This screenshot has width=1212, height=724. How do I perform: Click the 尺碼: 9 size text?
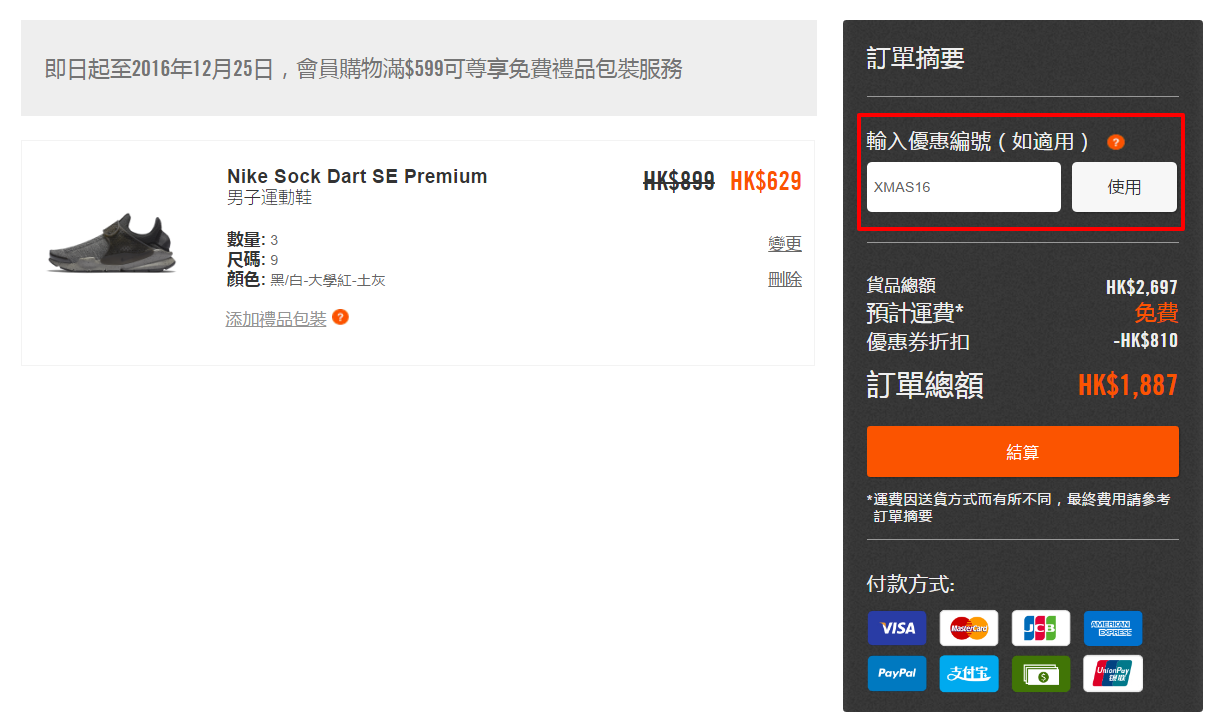(252, 260)
